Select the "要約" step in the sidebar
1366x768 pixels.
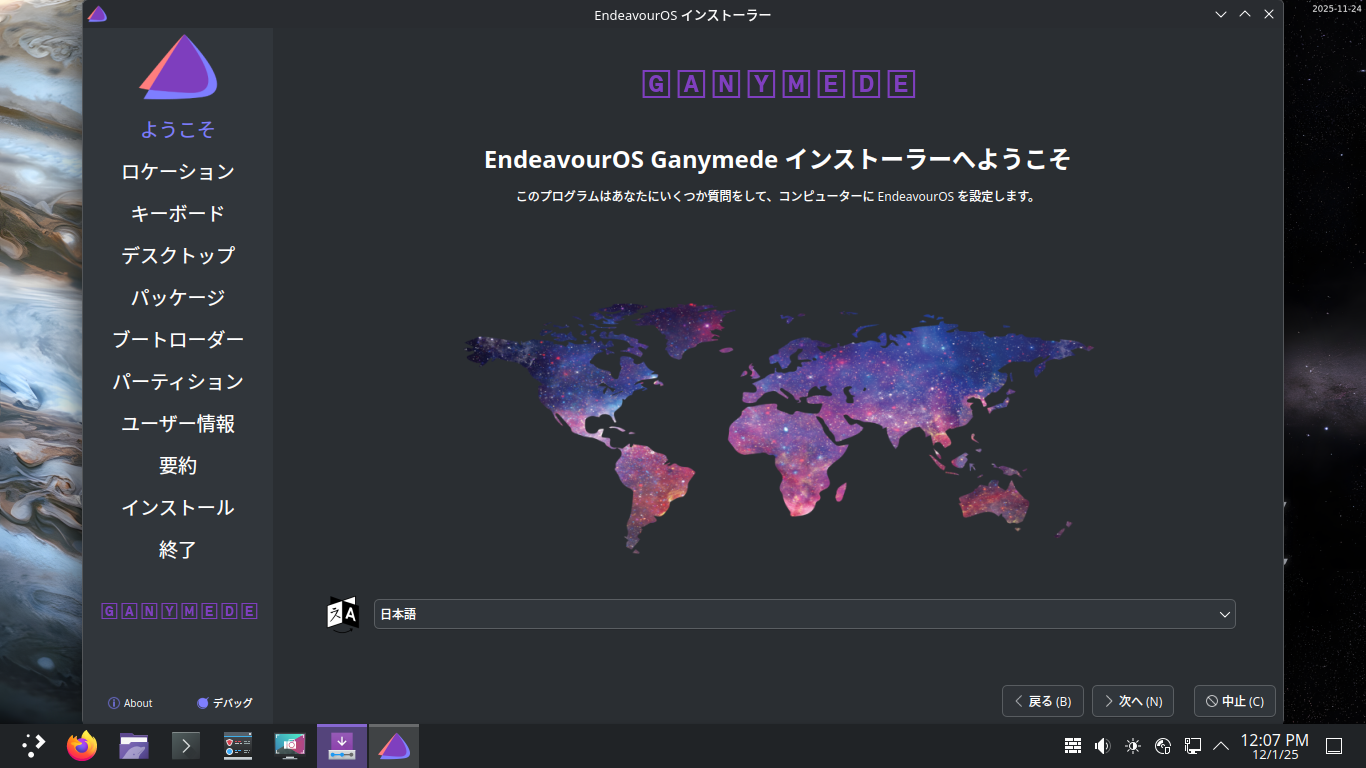(x=178, y=466)
